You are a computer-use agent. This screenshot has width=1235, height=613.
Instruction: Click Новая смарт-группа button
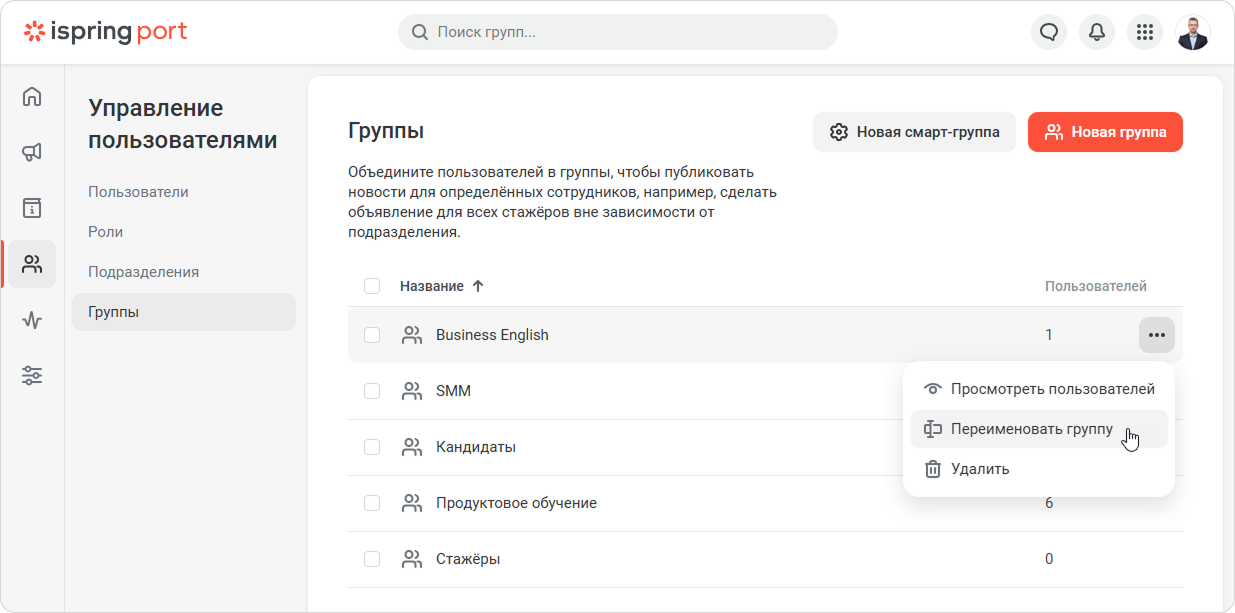pyautogui.click(x=914, y=132)
